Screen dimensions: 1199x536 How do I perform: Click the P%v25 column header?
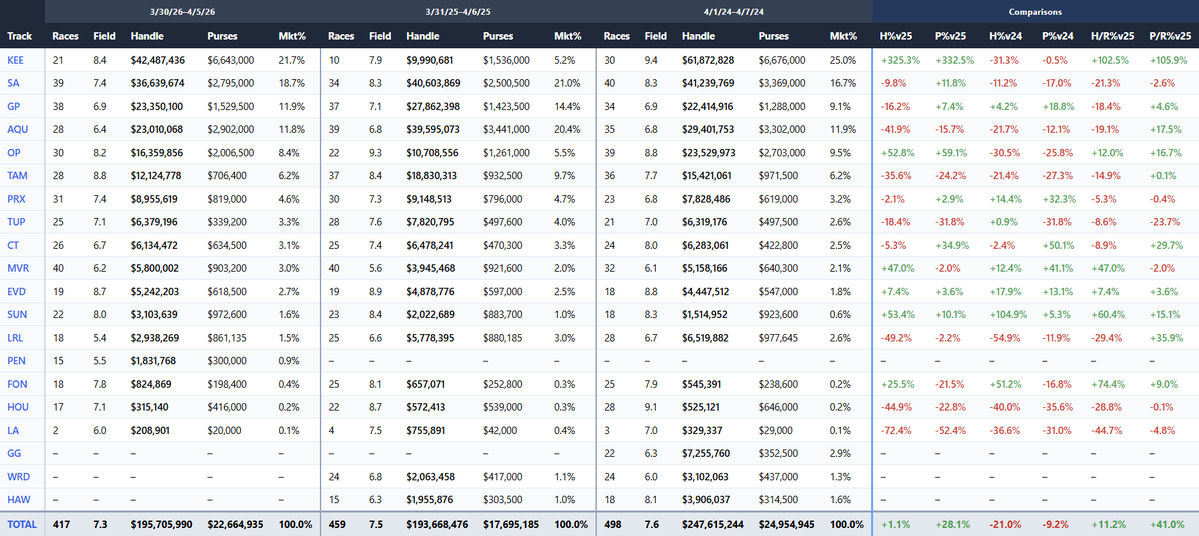[x=950, y=35]
